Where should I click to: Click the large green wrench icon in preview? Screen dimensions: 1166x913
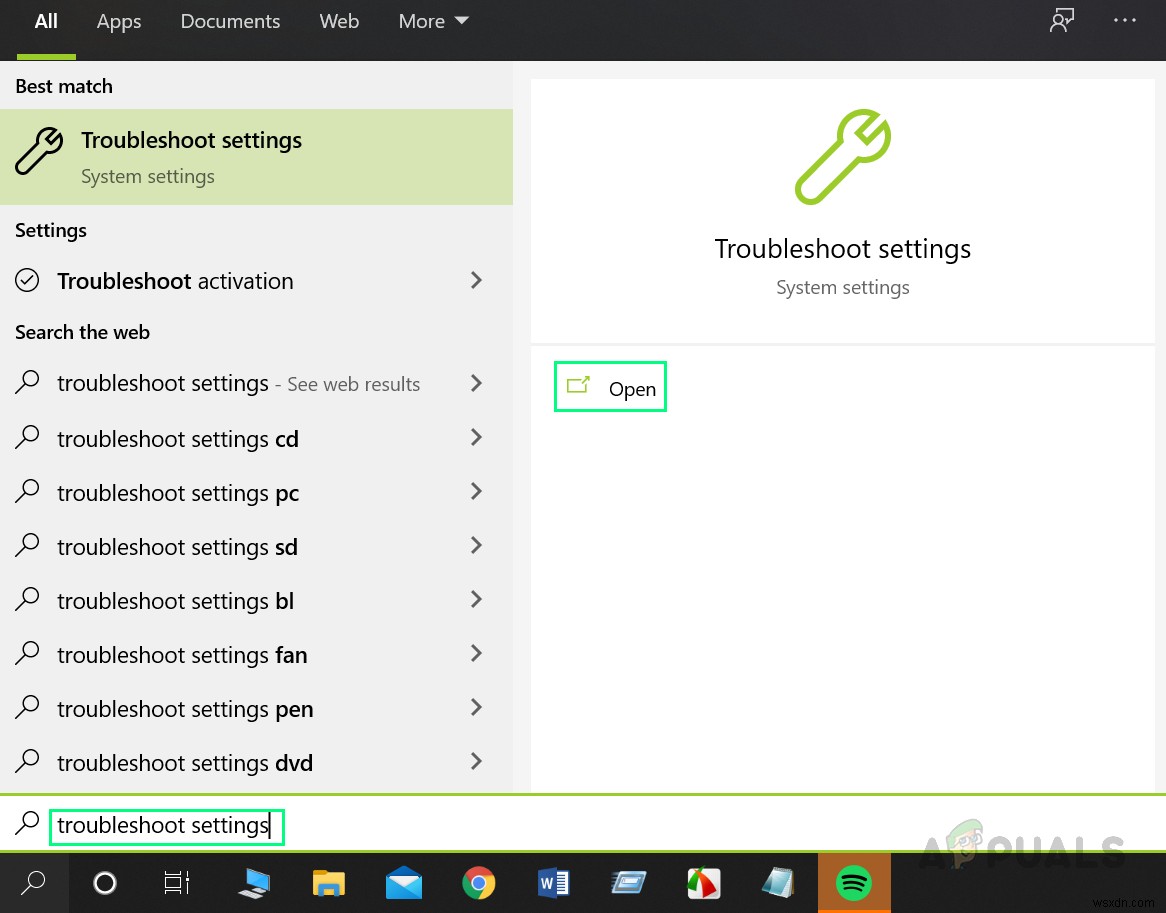click(x=843, y=157)
